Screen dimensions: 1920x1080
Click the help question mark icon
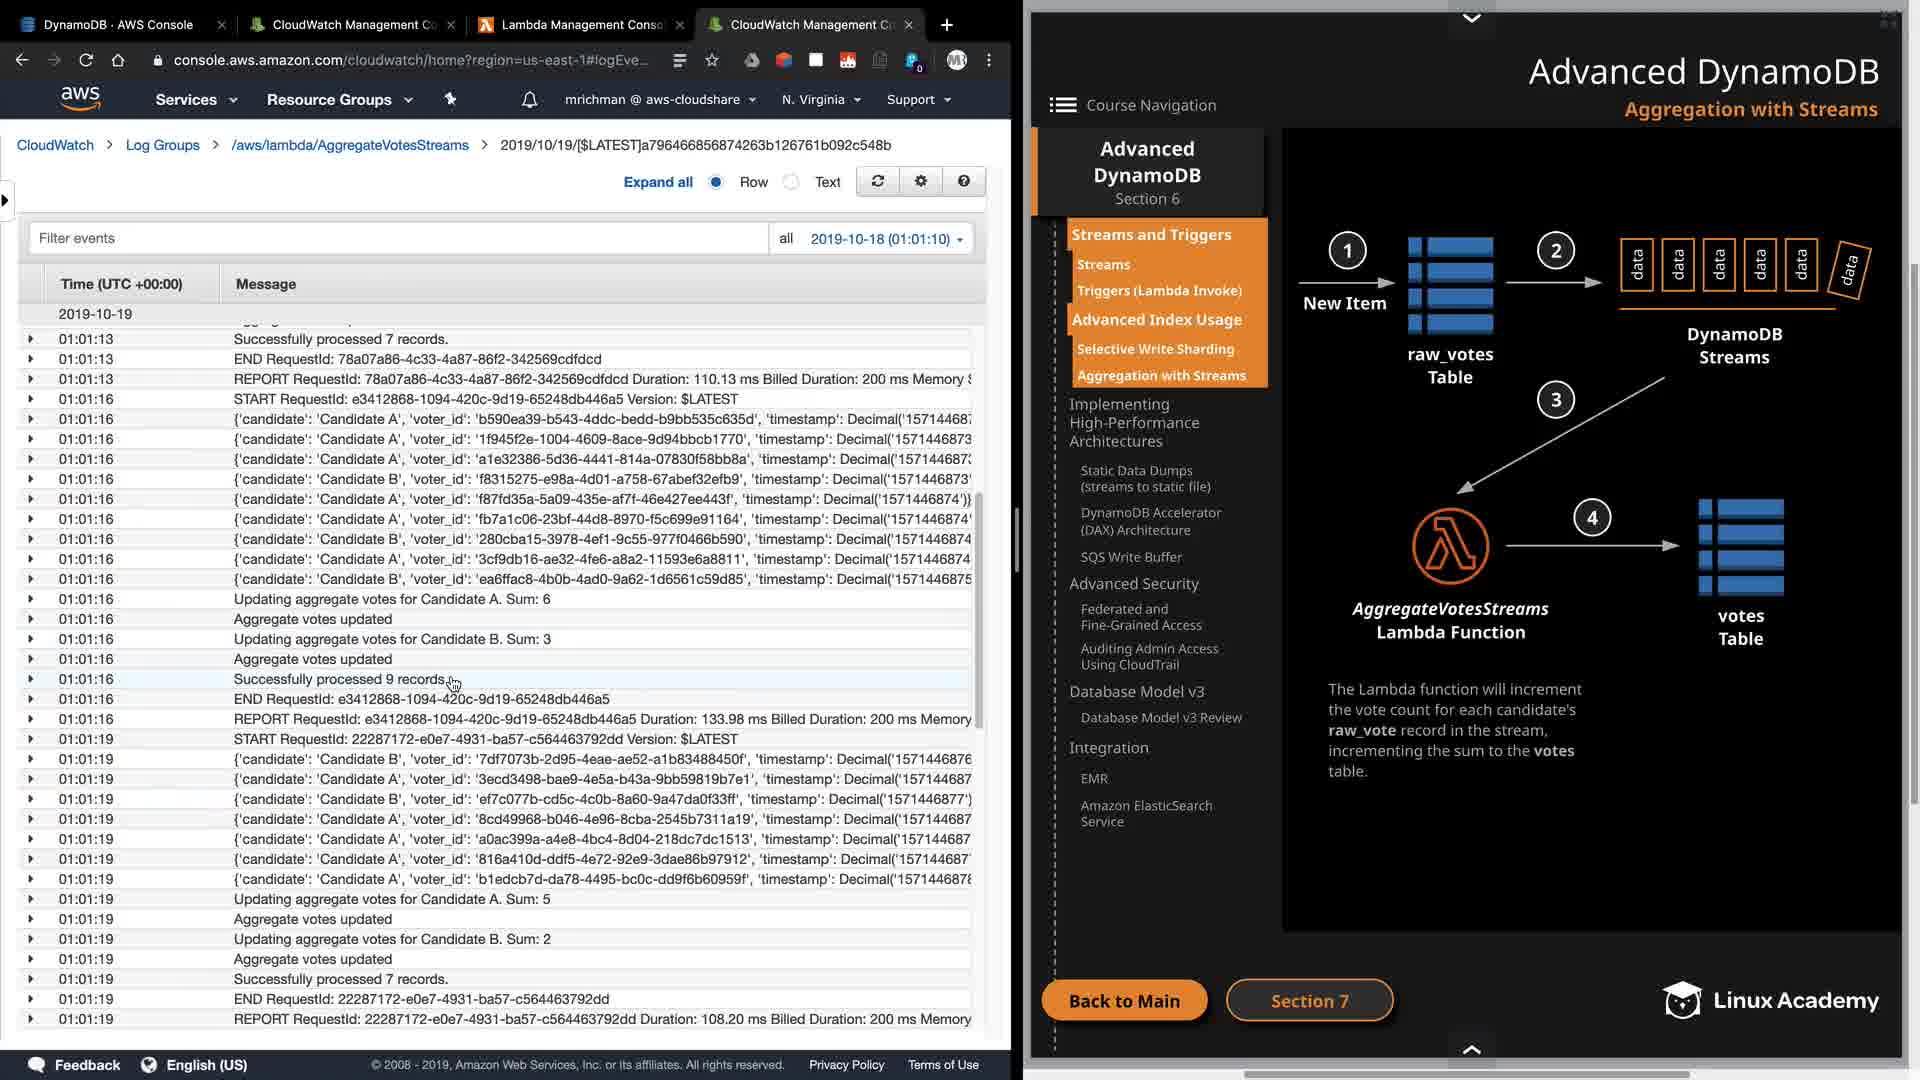coord(964,181)
